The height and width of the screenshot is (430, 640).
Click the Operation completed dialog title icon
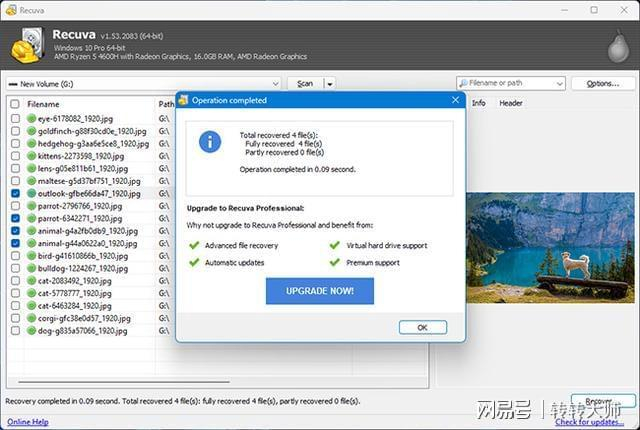(x=183, y=100)
